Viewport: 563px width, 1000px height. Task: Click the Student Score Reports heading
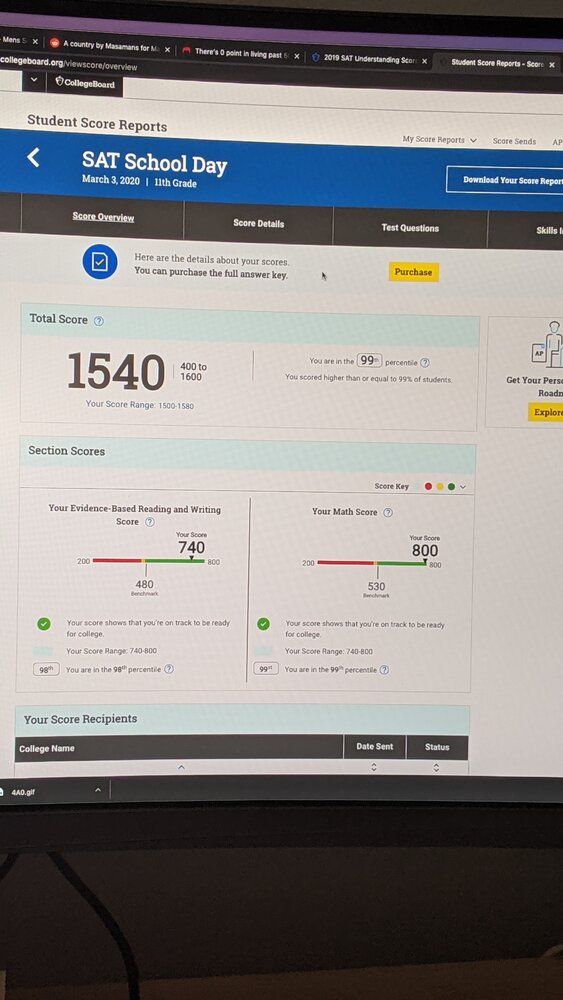tap(97, 122)
